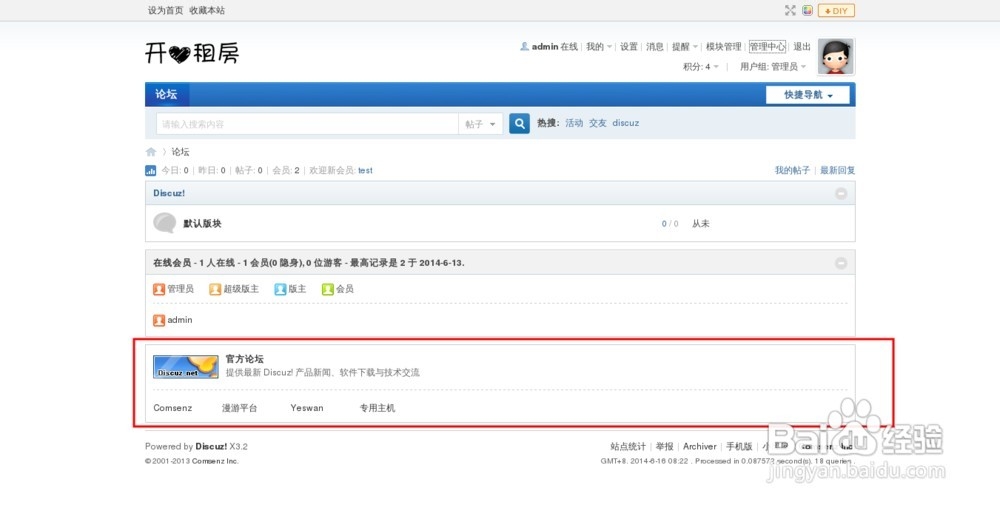The width and height of the screenshot is (1000, 505).
Task: Open the 提醒 dropdown menu
Action: click(685, 47)
